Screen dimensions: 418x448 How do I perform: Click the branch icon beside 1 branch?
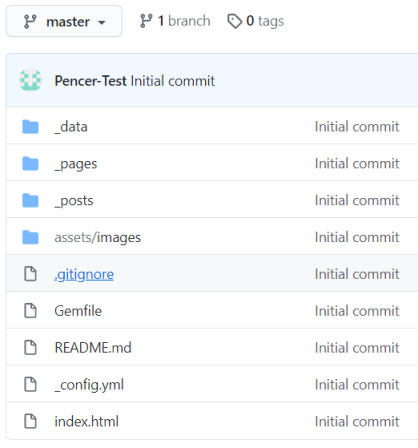pos(146,21)
